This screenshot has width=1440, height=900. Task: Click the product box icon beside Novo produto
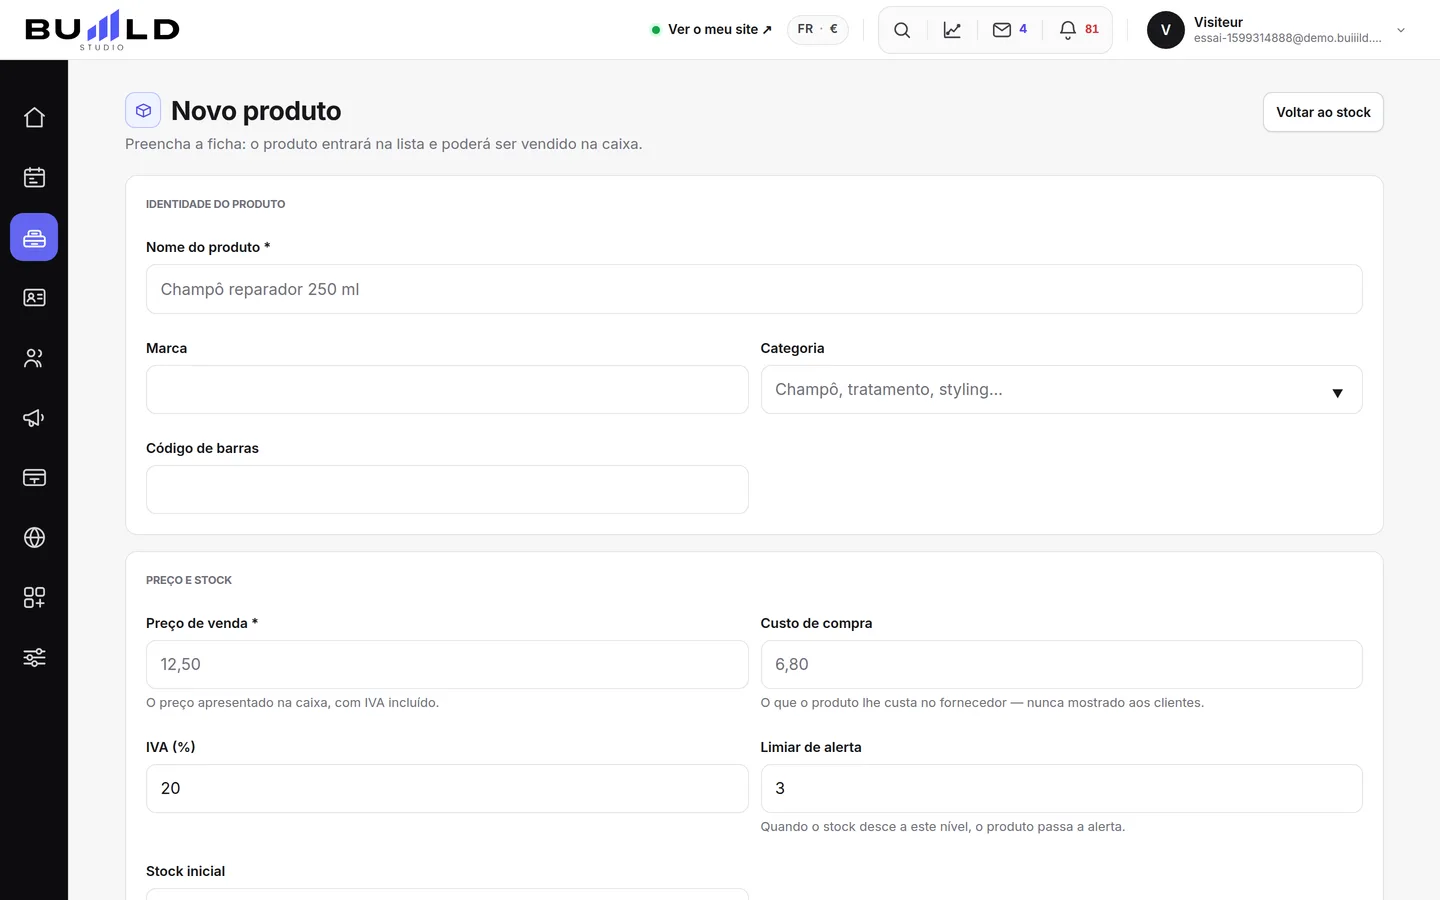(x=143, y=110)
